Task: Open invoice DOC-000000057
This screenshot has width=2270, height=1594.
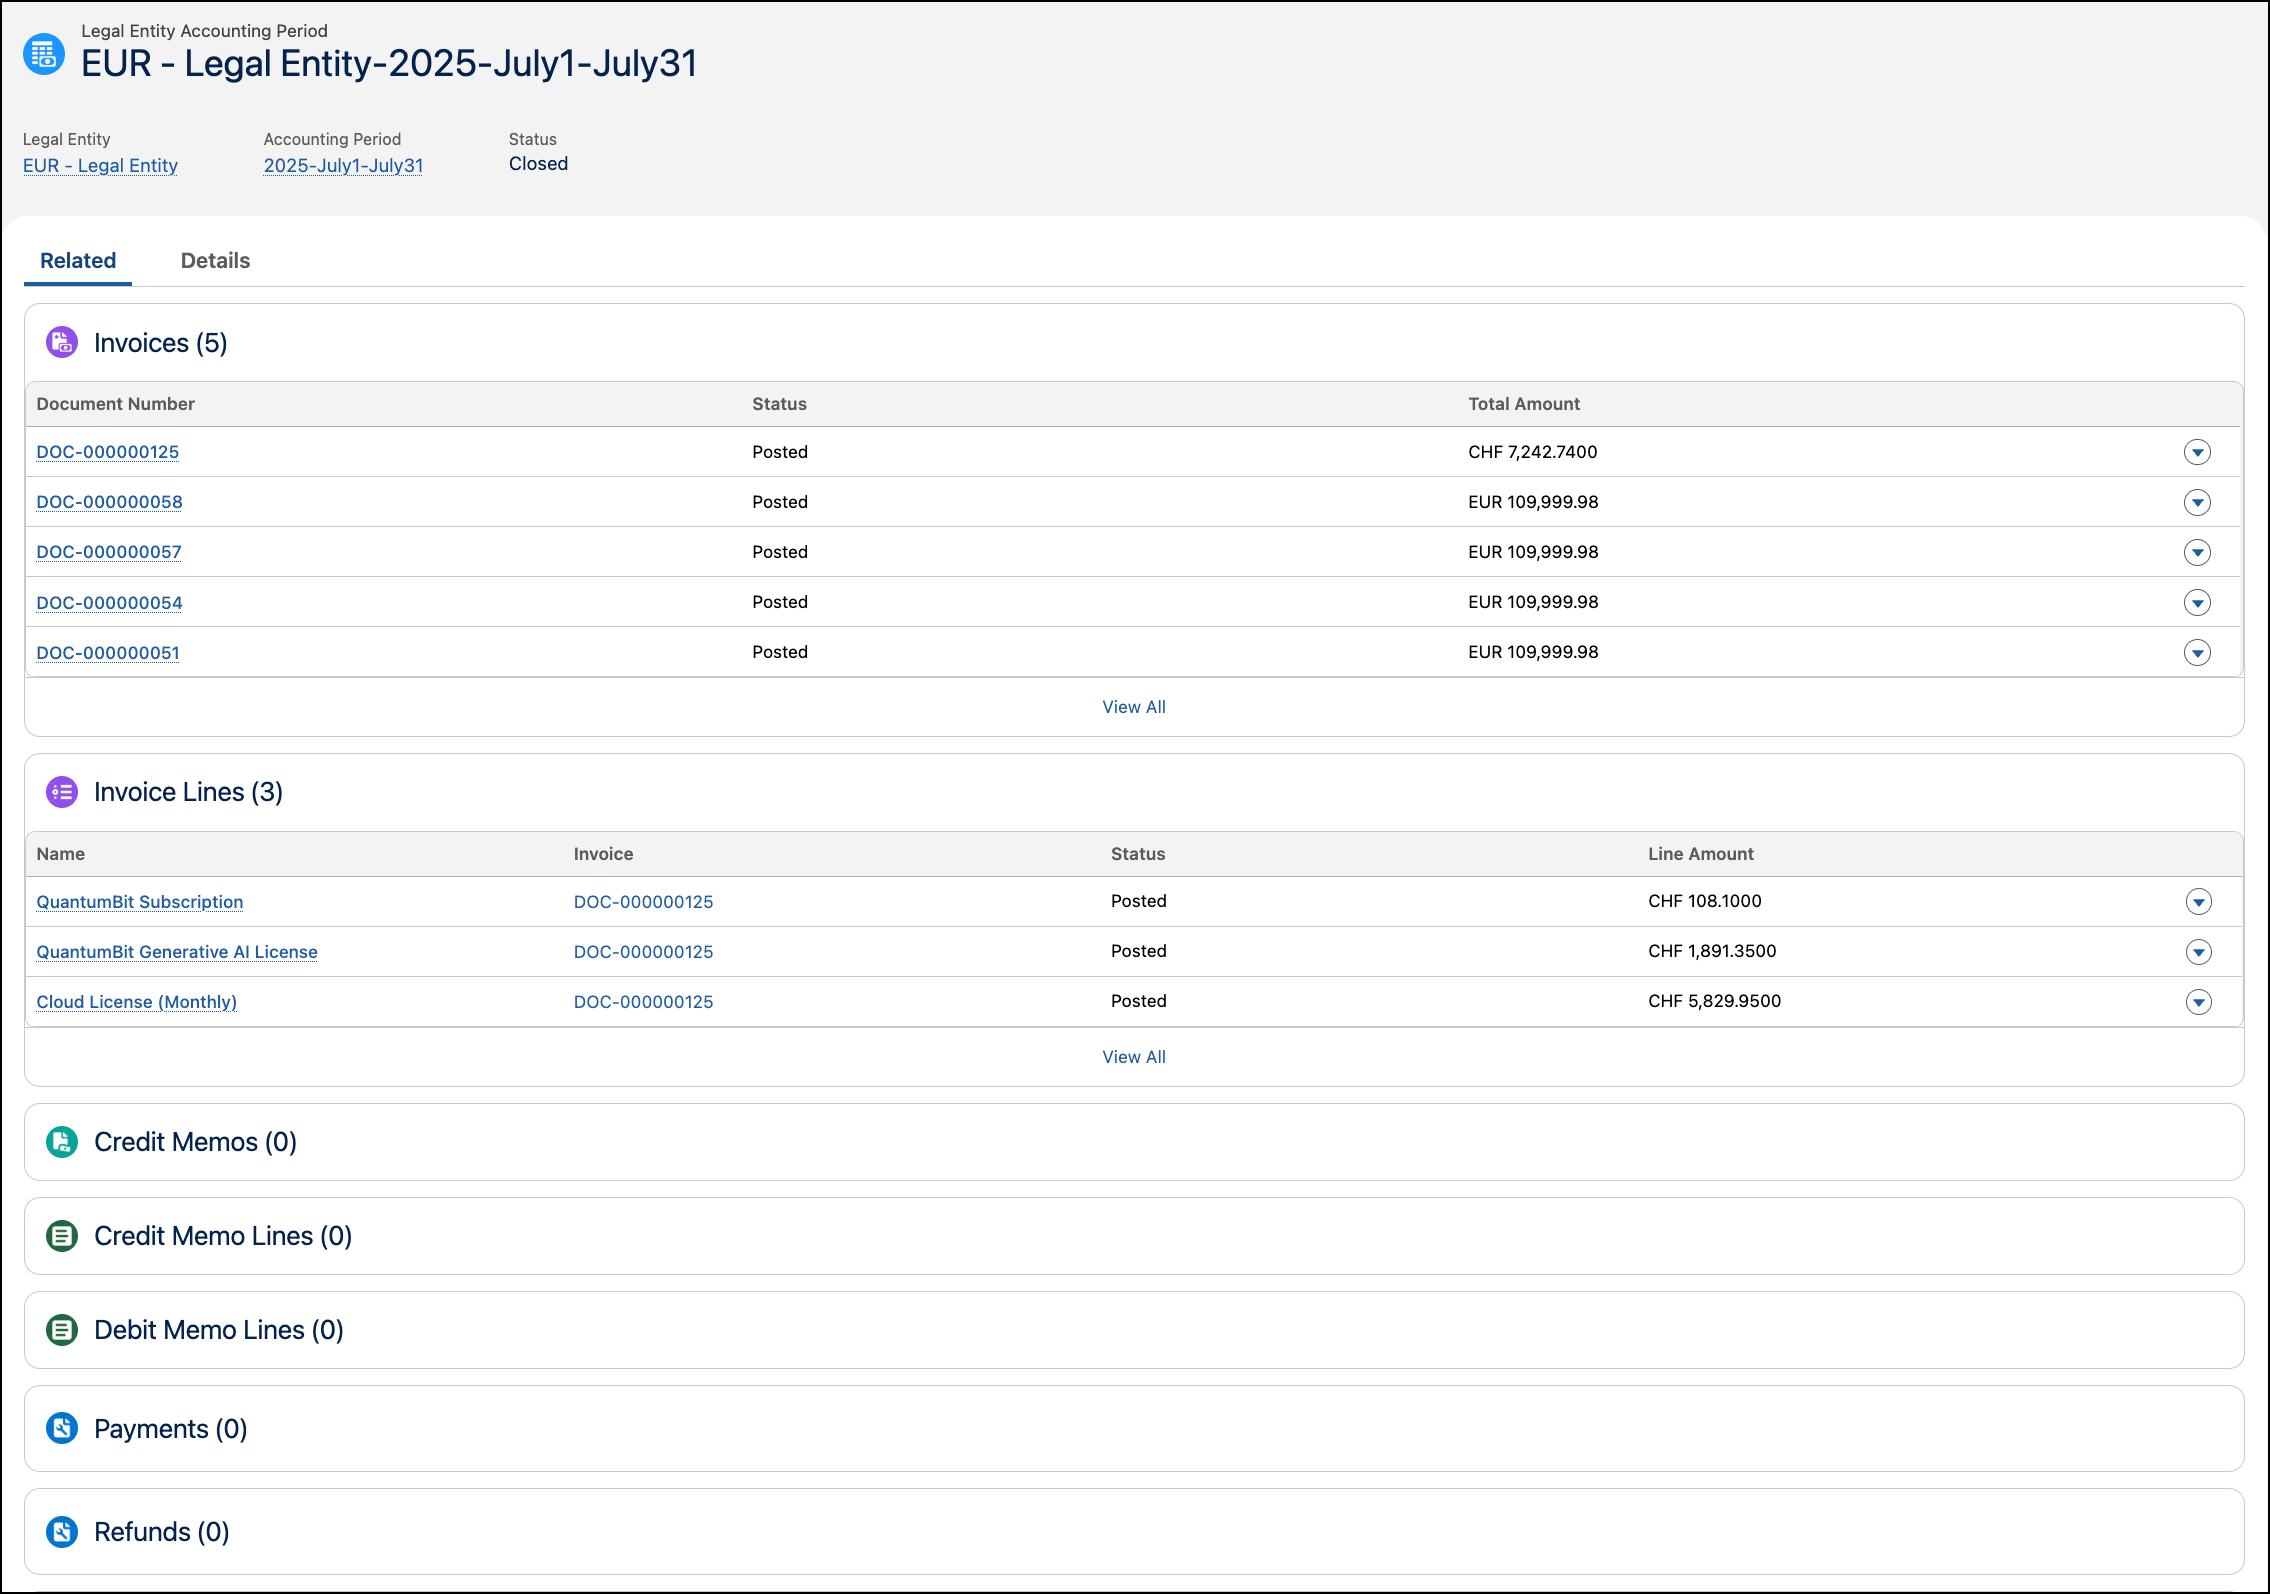Action: [x=109, y=552]
